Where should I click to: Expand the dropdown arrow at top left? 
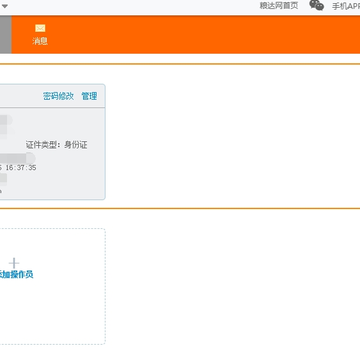(5, 6)
